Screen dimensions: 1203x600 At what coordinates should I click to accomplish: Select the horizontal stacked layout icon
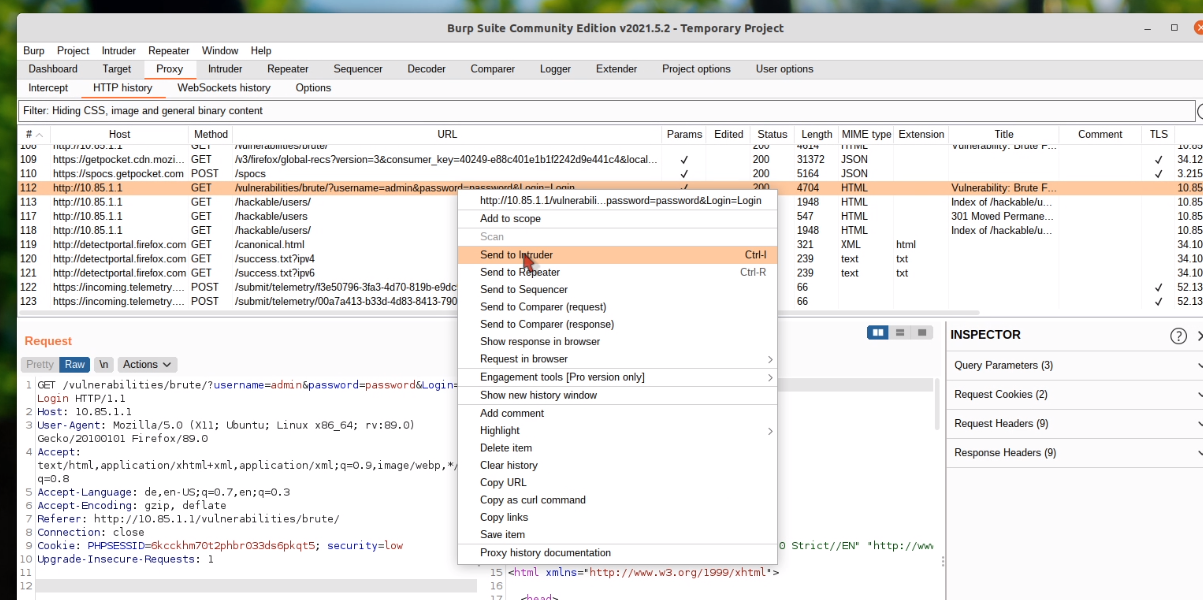point(900,333)
